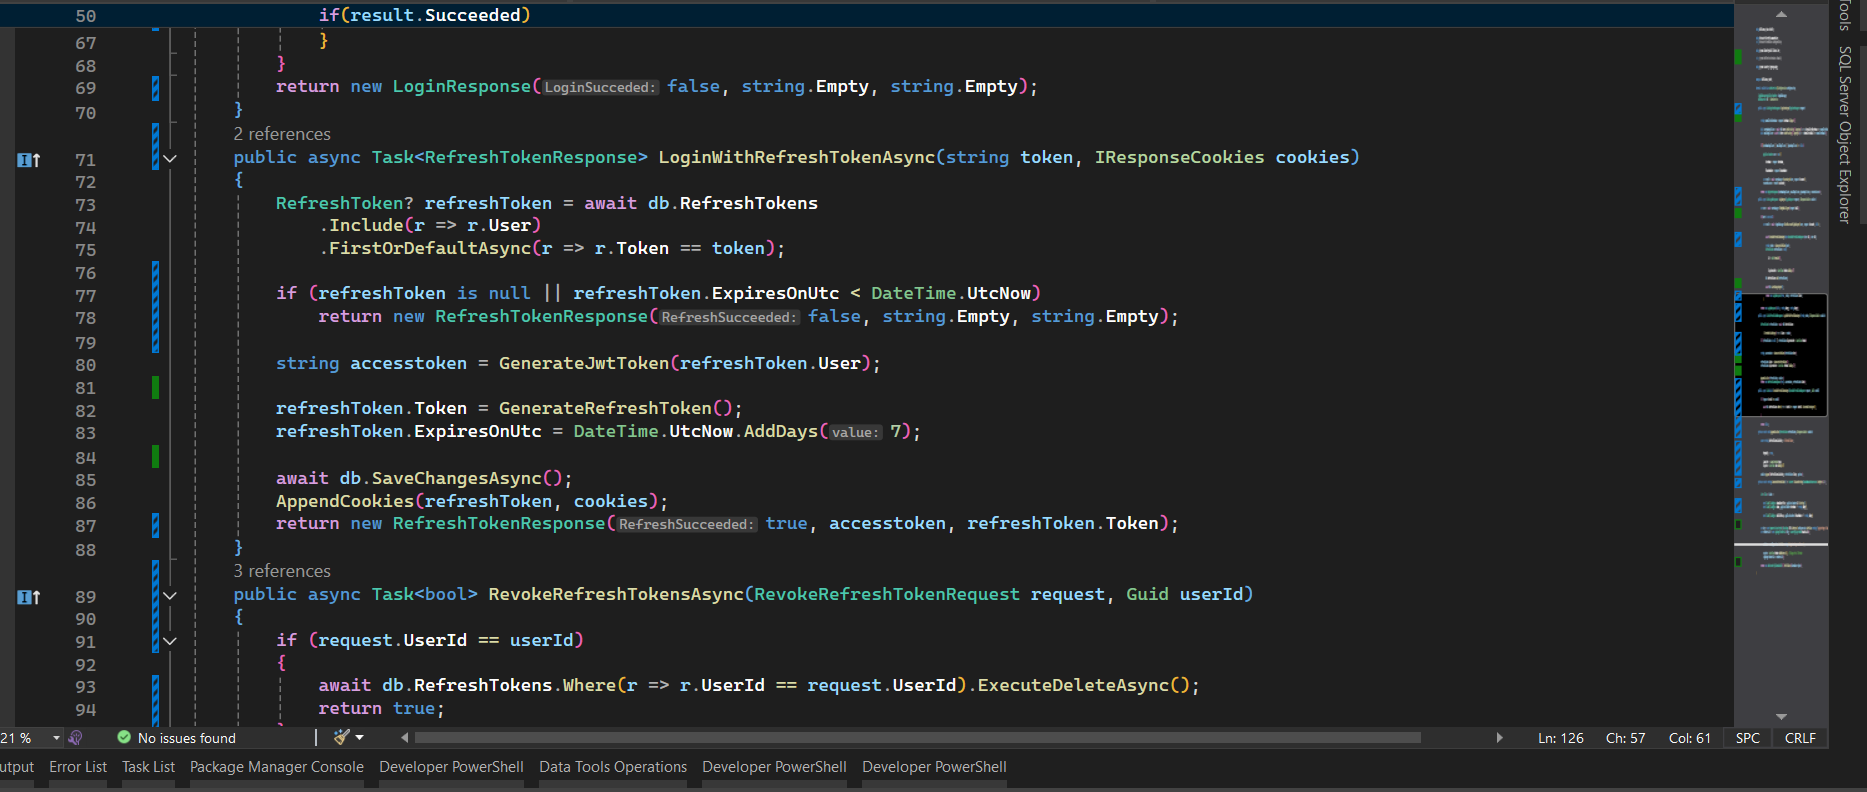Screen dimensions: 1867x792
Task: Click the GenerateJwtToken call on line 80
Action: tap(584, 363)
